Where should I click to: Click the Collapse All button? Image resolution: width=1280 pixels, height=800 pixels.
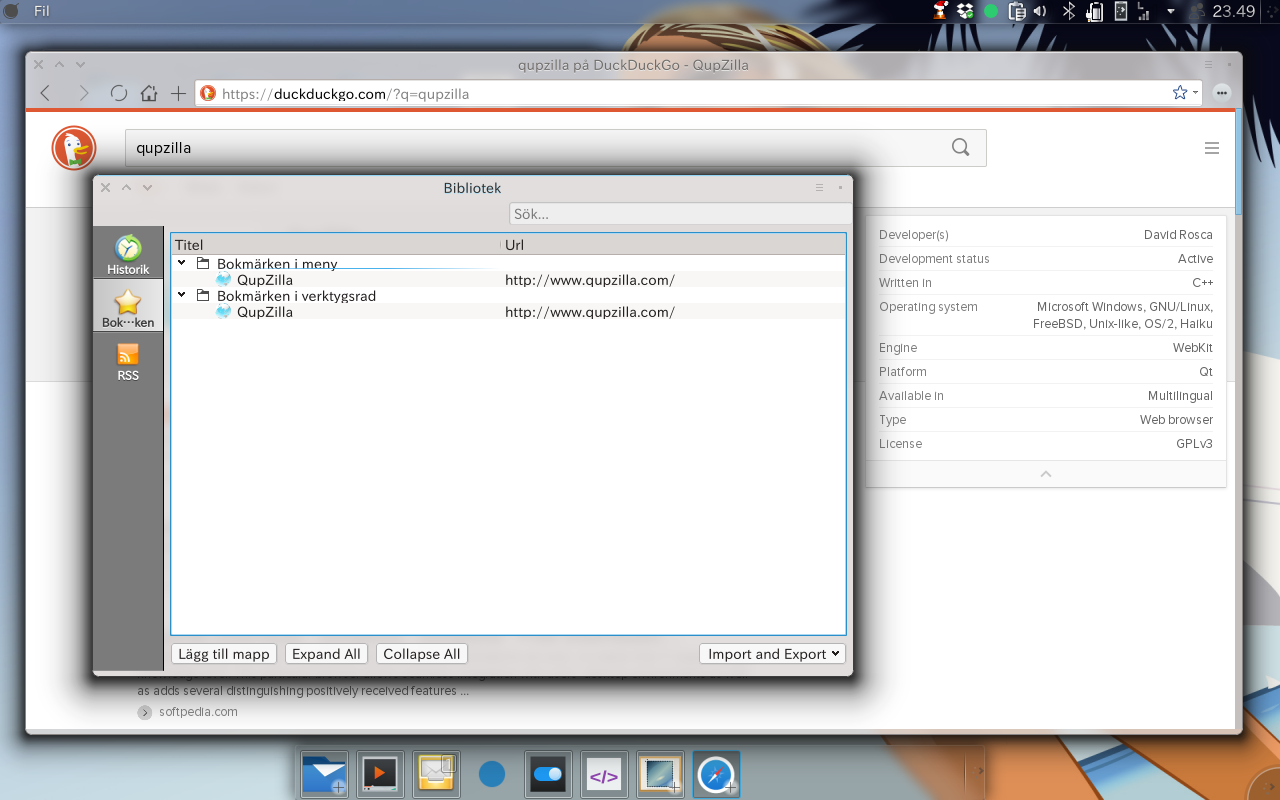422,654
